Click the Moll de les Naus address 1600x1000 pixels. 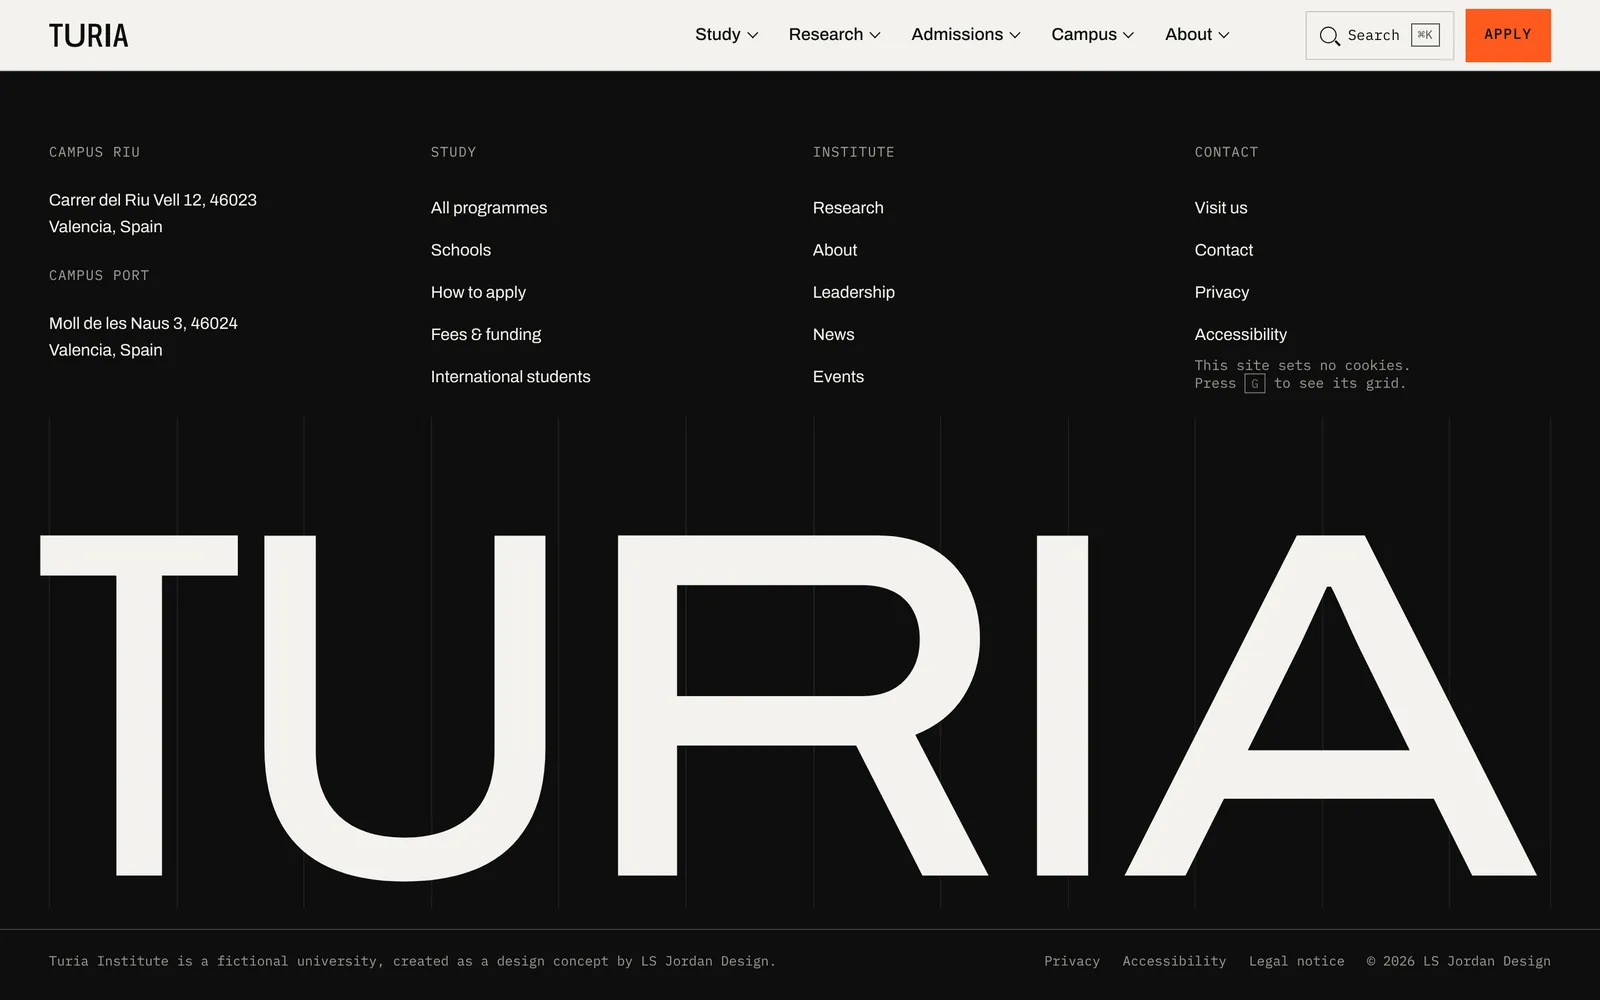[143, 337]
